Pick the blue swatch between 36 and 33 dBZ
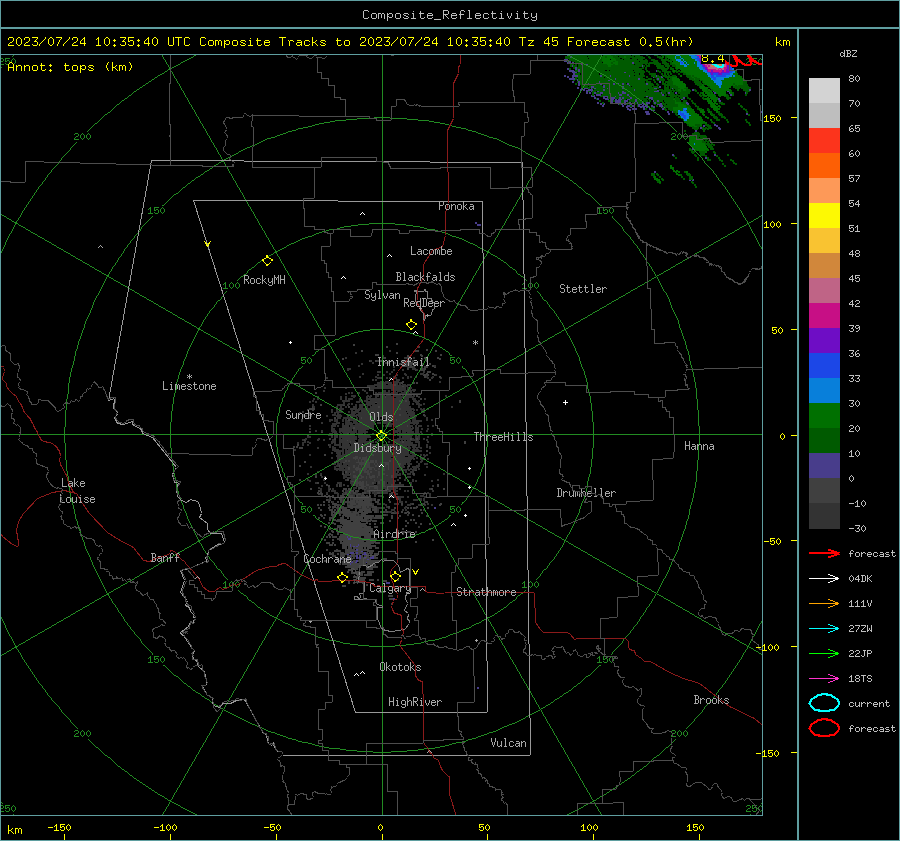This screenshot has width=900, height=841. pyautogui.click(x=824, y=366)
